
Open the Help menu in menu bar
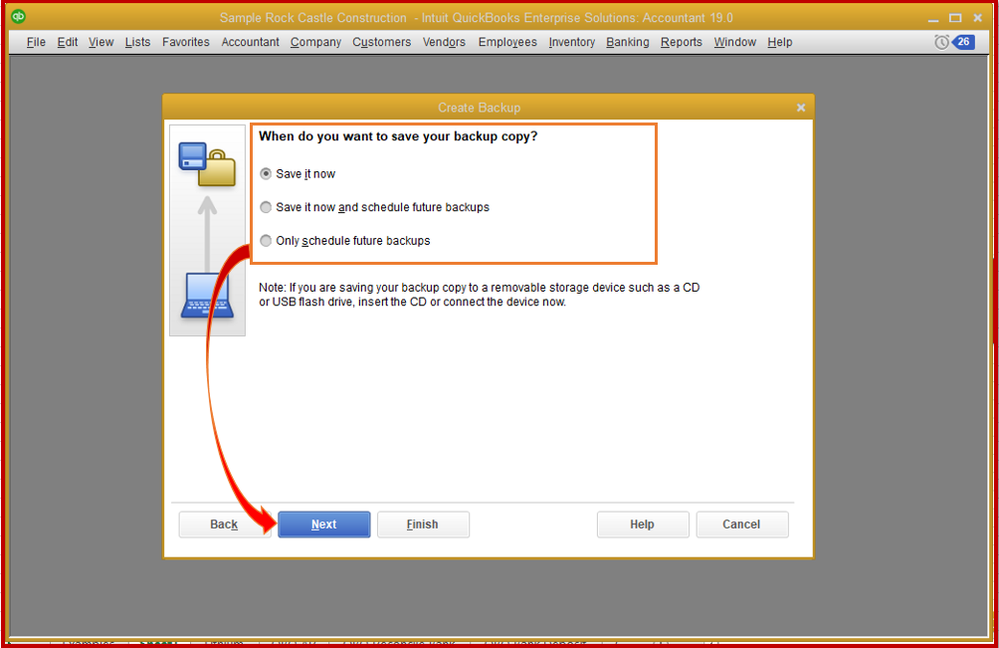click(x=780, y=42)
